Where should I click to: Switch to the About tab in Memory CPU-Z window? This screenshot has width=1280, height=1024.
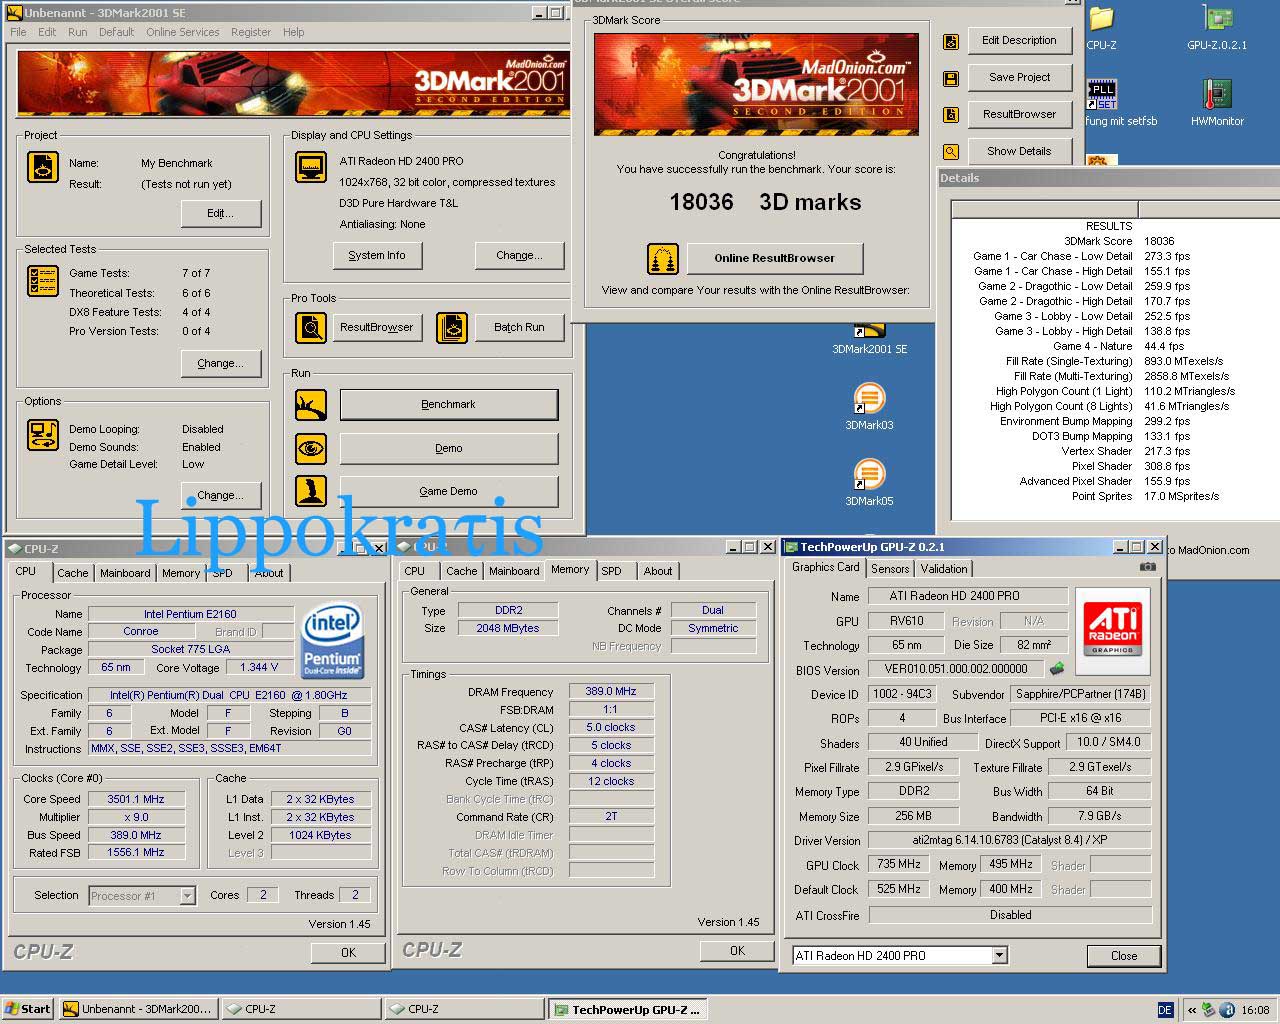(x=658, y=571)
